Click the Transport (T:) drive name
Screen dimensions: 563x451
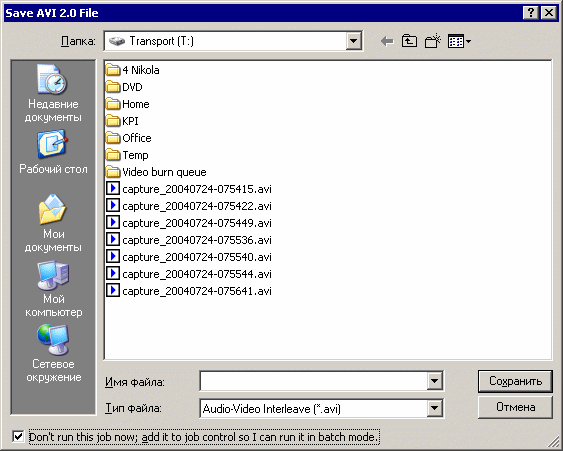point(162,41)
